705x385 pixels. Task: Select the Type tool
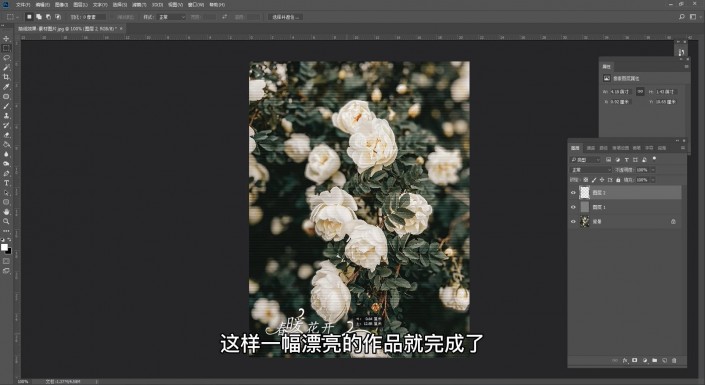tap(6, 183)
